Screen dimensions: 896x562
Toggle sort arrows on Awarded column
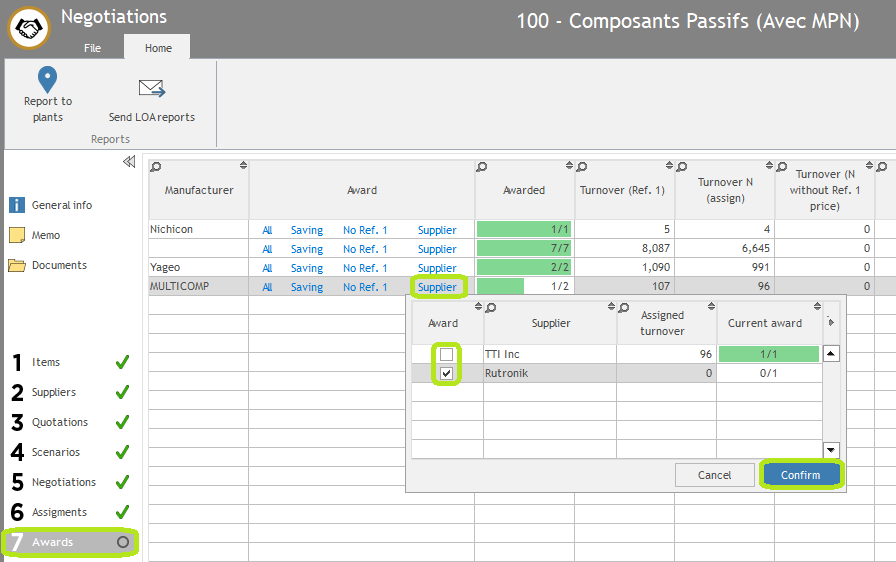click(569, 166)
